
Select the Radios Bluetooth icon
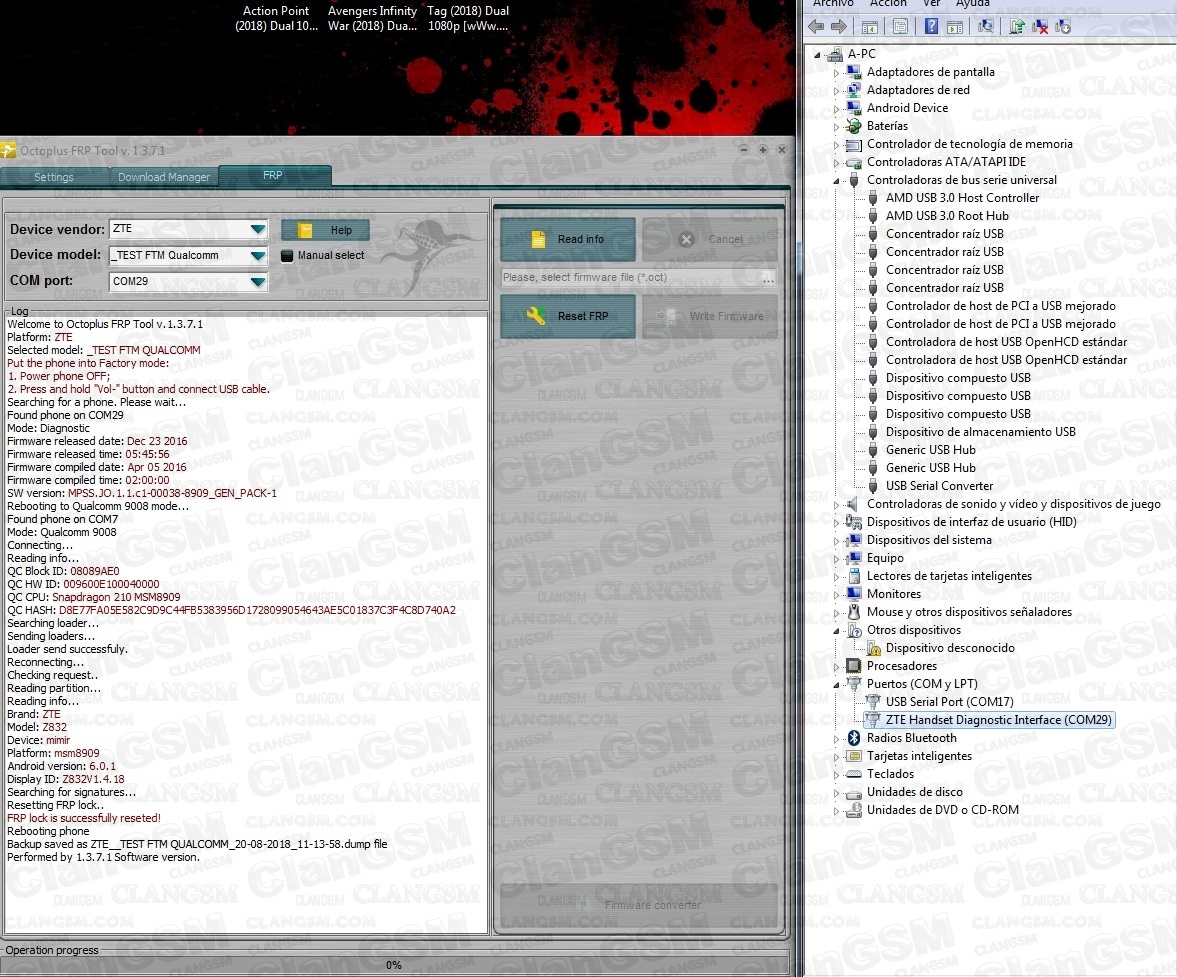pyautogui.click(x=853, y=738)
